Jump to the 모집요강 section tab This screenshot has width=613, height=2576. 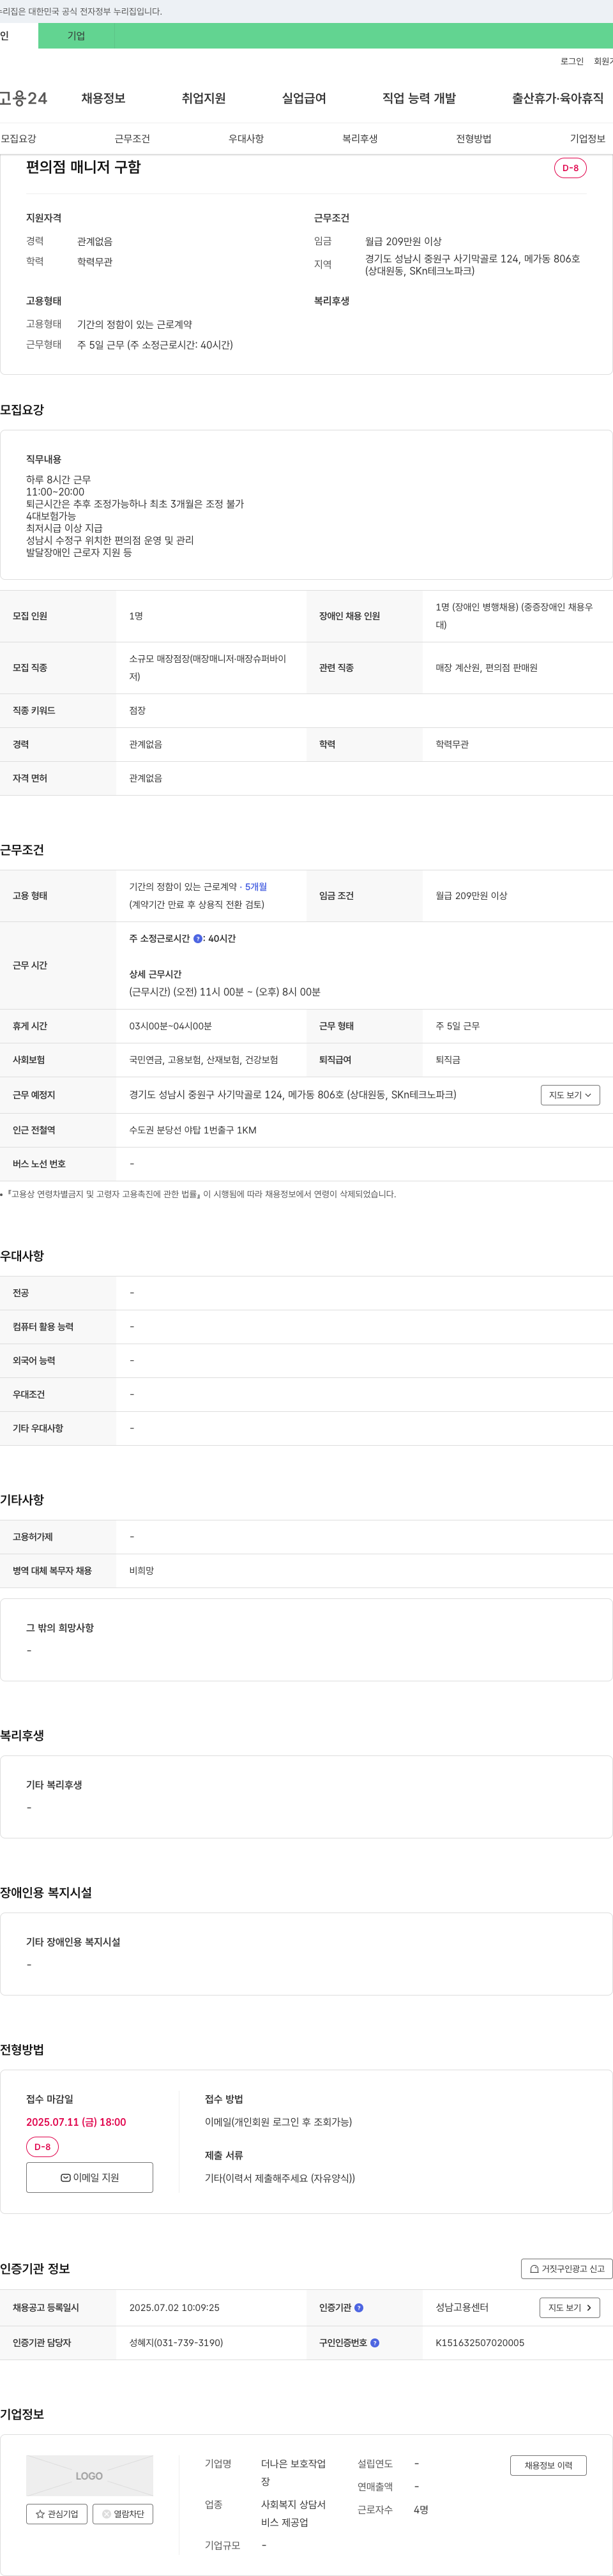(18, 139)
